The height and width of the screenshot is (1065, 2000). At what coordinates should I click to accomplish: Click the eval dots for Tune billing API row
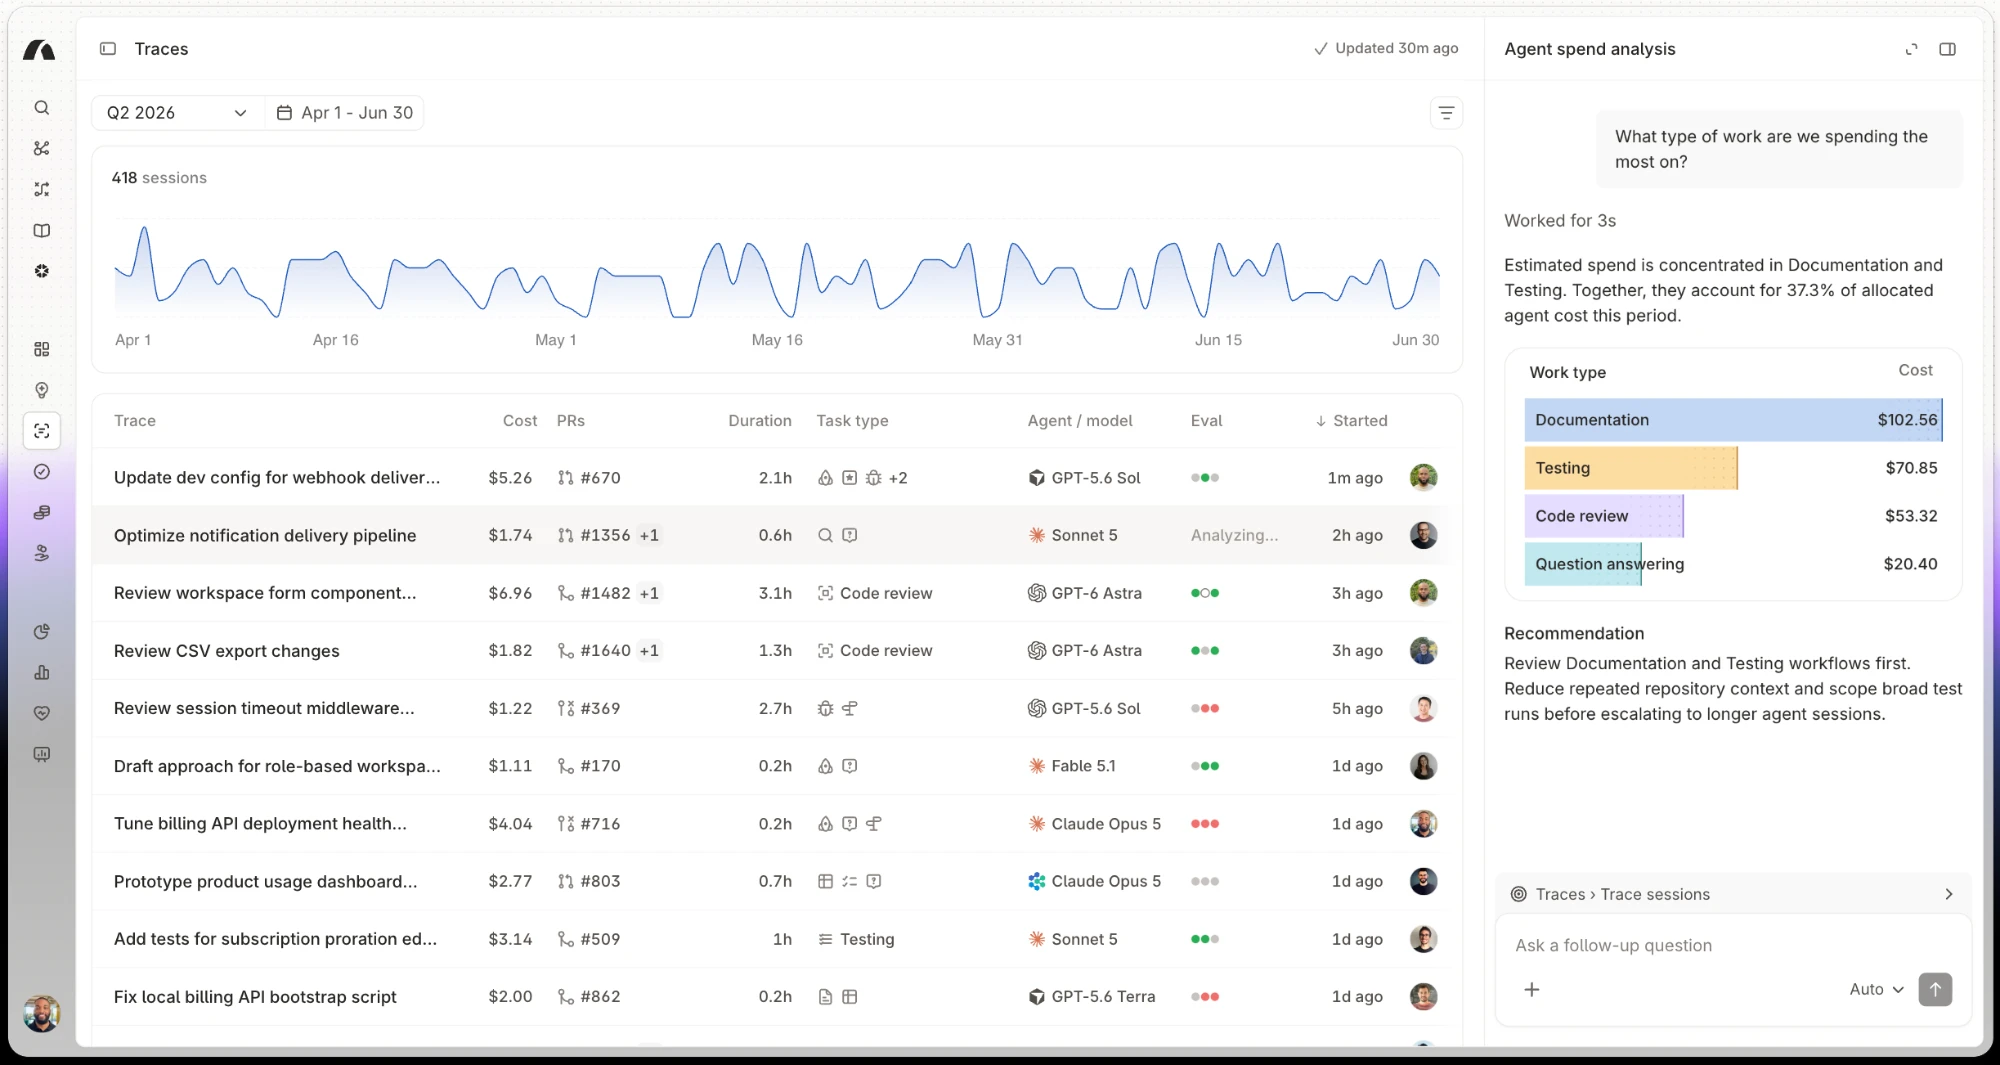pyautogui.click(x=1205, y=824)
